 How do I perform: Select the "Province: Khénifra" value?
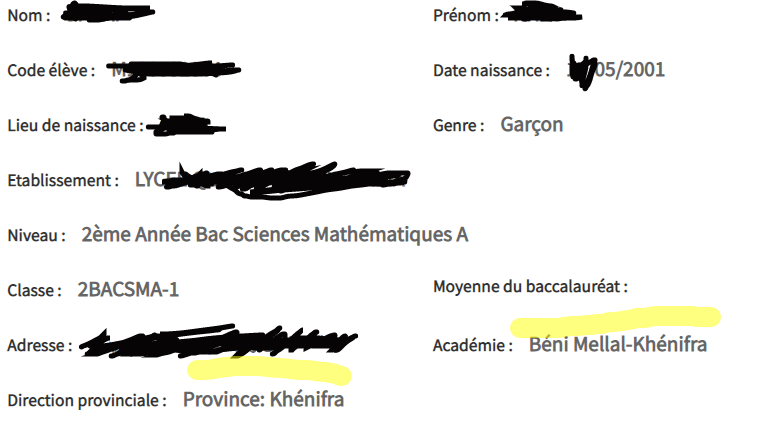(263, 400)
